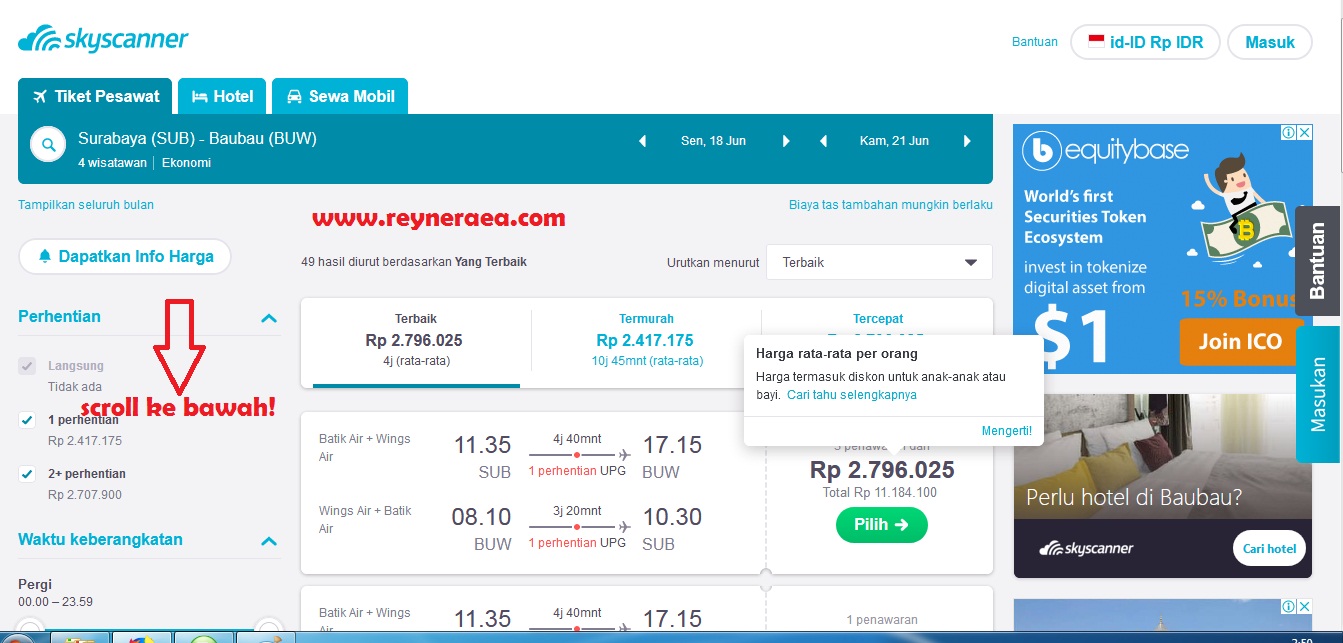1343x643 pixels.
Task: Go to previous departure date arrow before Sen, 18 Jun
Action: pos(643,141)
